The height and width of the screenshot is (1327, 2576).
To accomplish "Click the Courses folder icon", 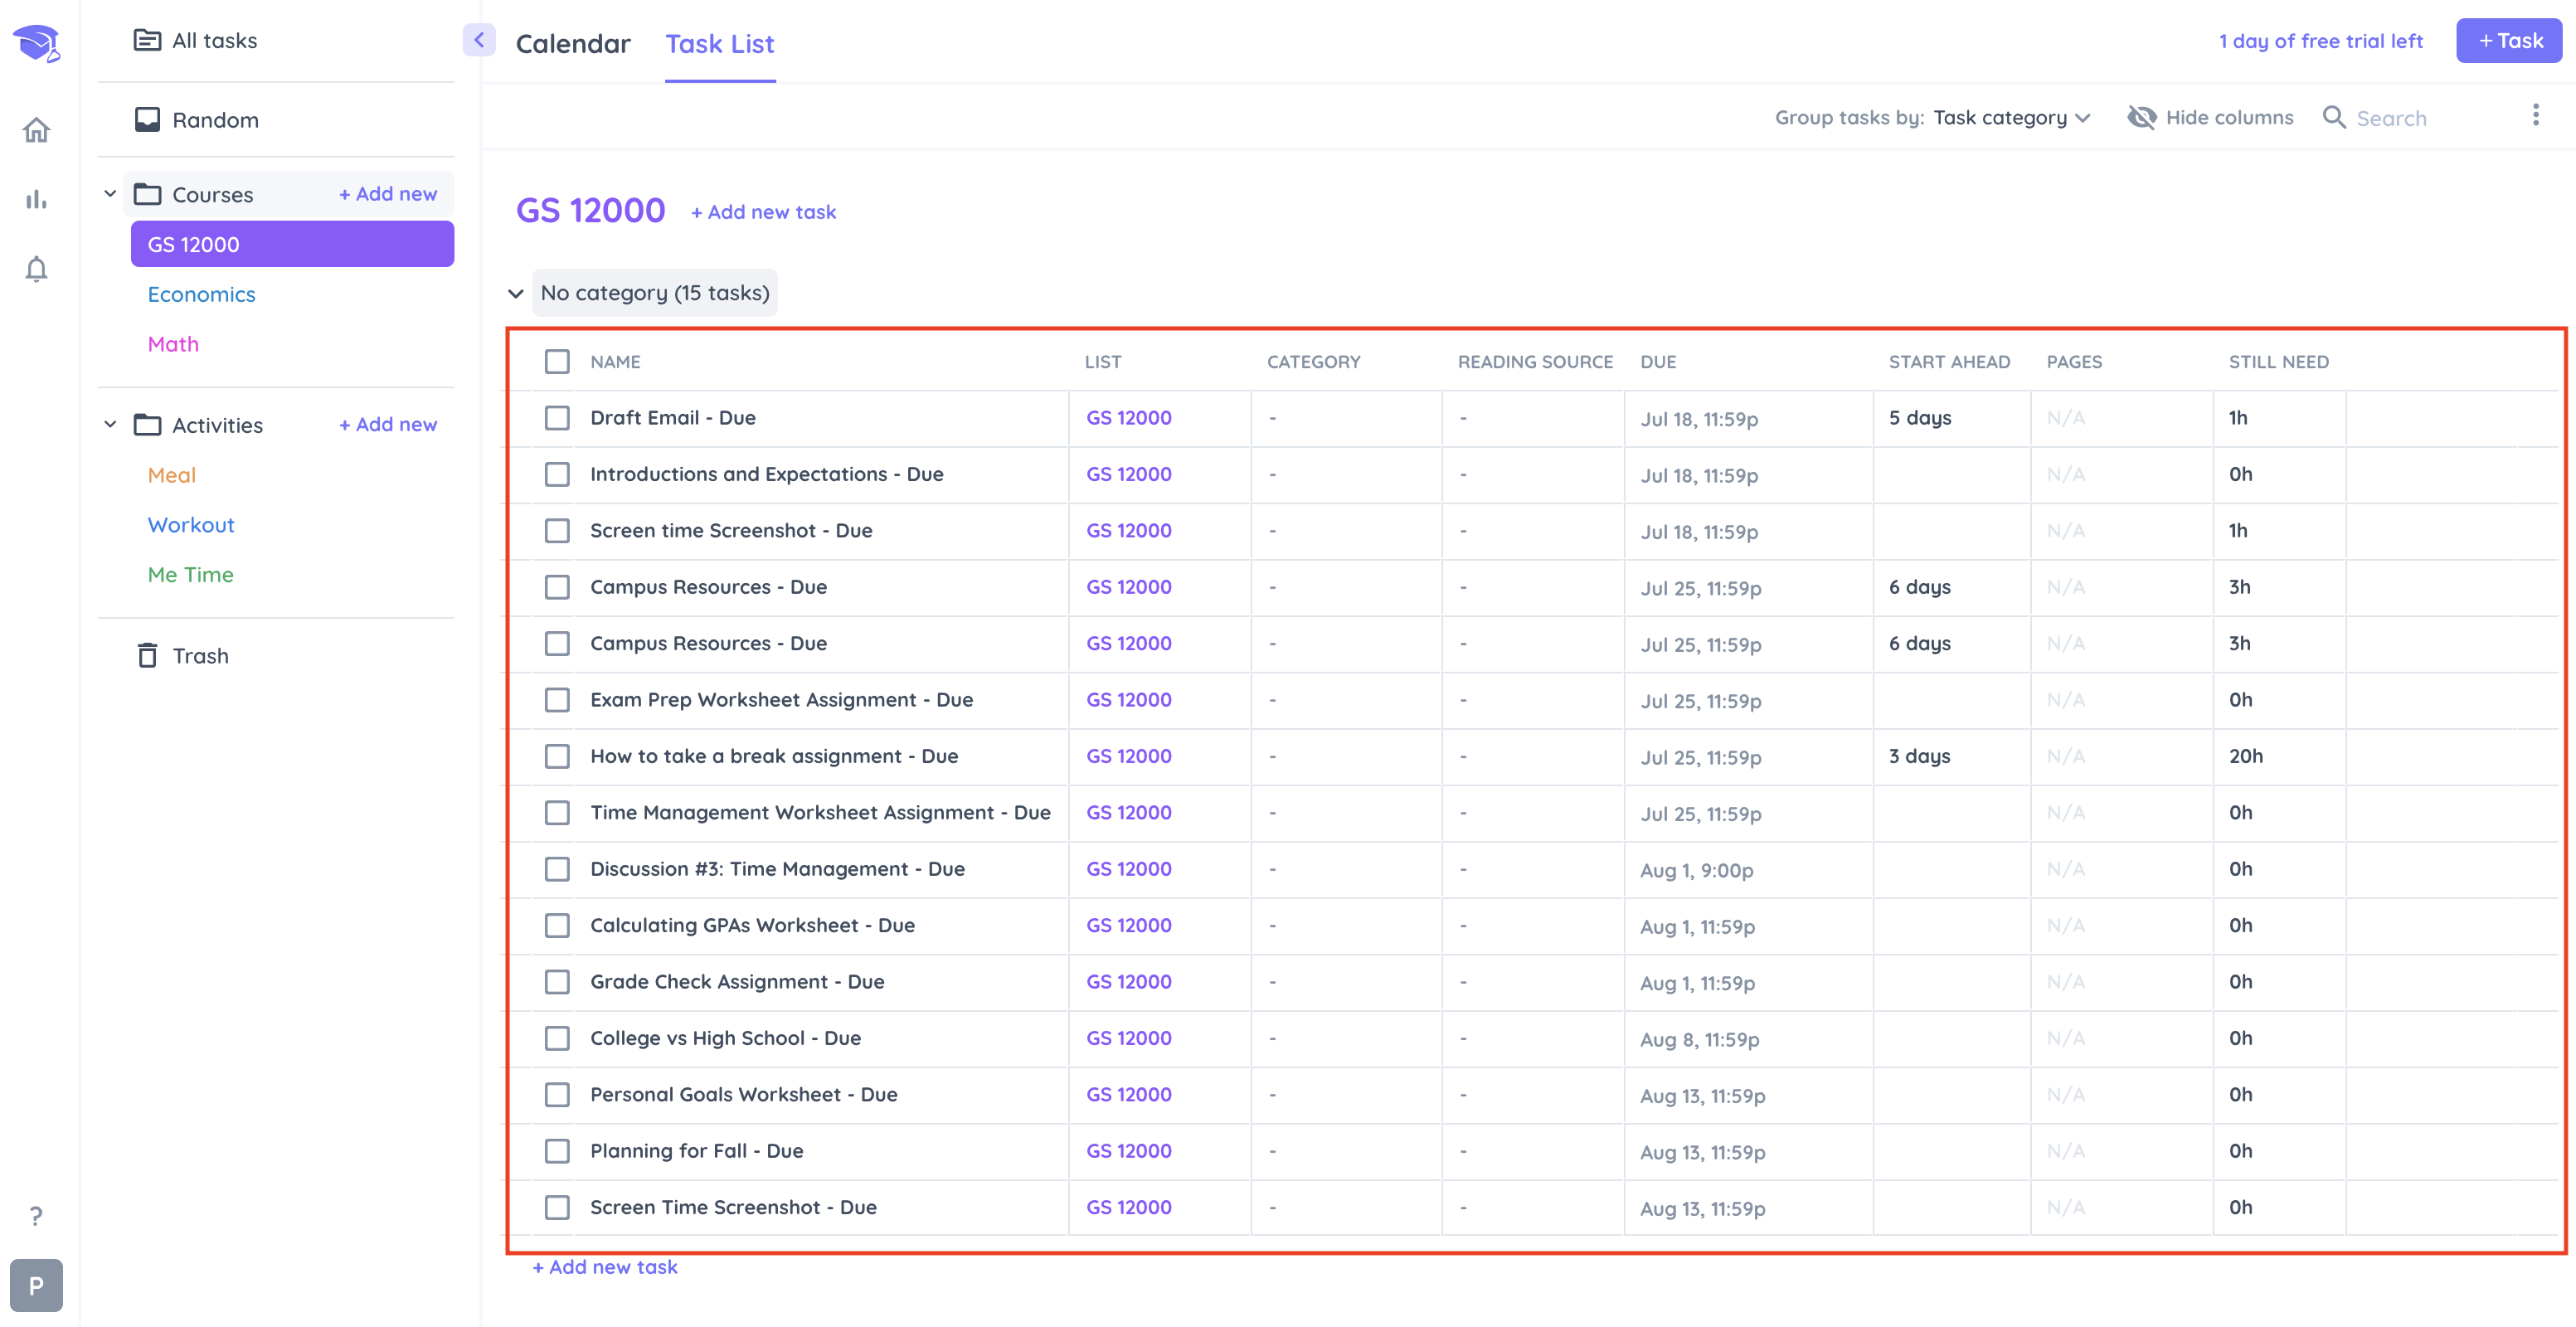I will [x=147, y=194].
